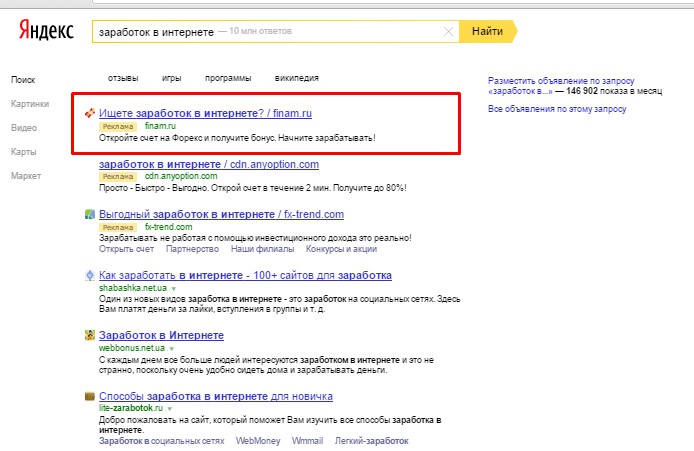The image size is (694, 451).
Task: Refine the search with википедия suggestion
Action: (297, 78)
